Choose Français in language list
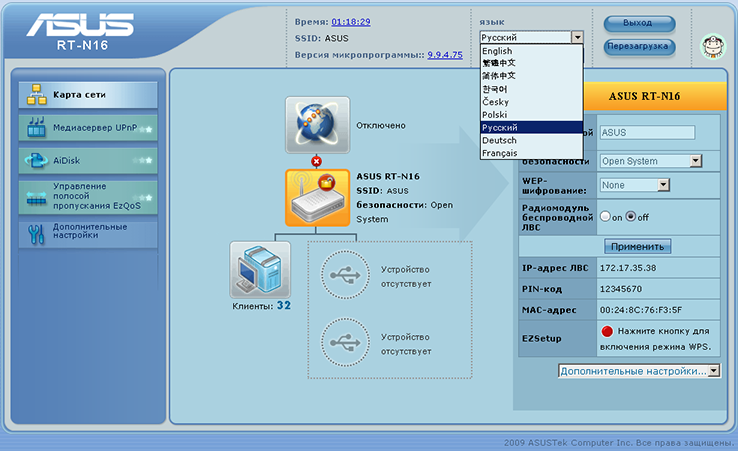This screenshot has height=451, width=738. [531, 153]
